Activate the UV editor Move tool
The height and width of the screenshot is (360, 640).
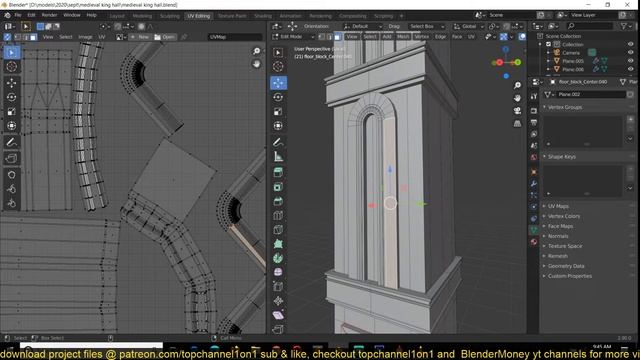(x=11, y=83)
